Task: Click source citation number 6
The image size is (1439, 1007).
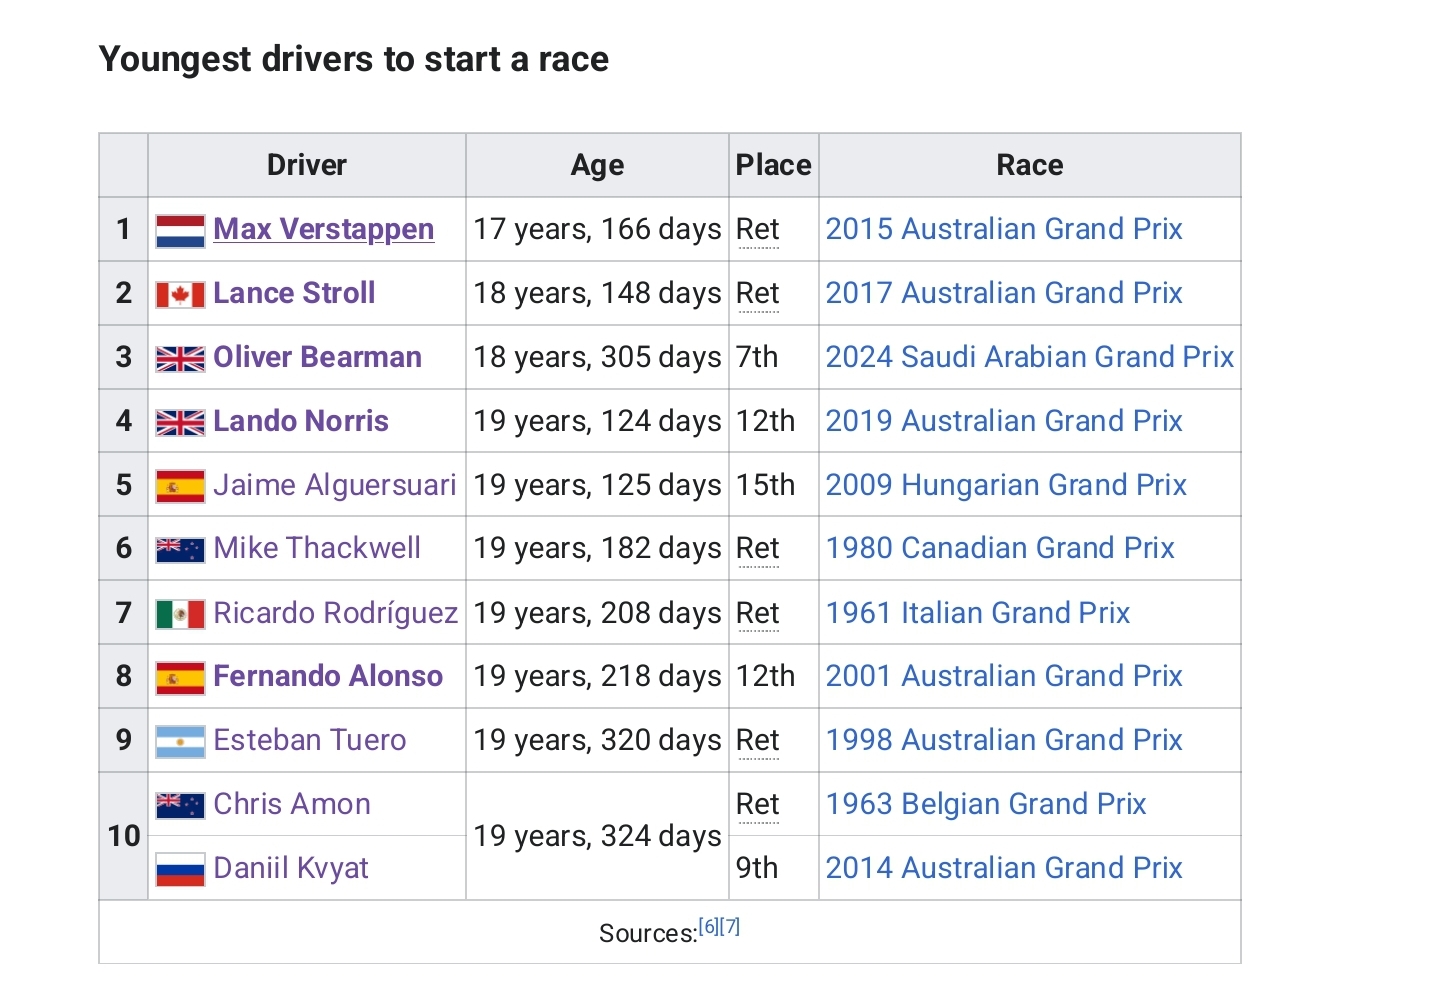Action: click(x=708, y=926)
